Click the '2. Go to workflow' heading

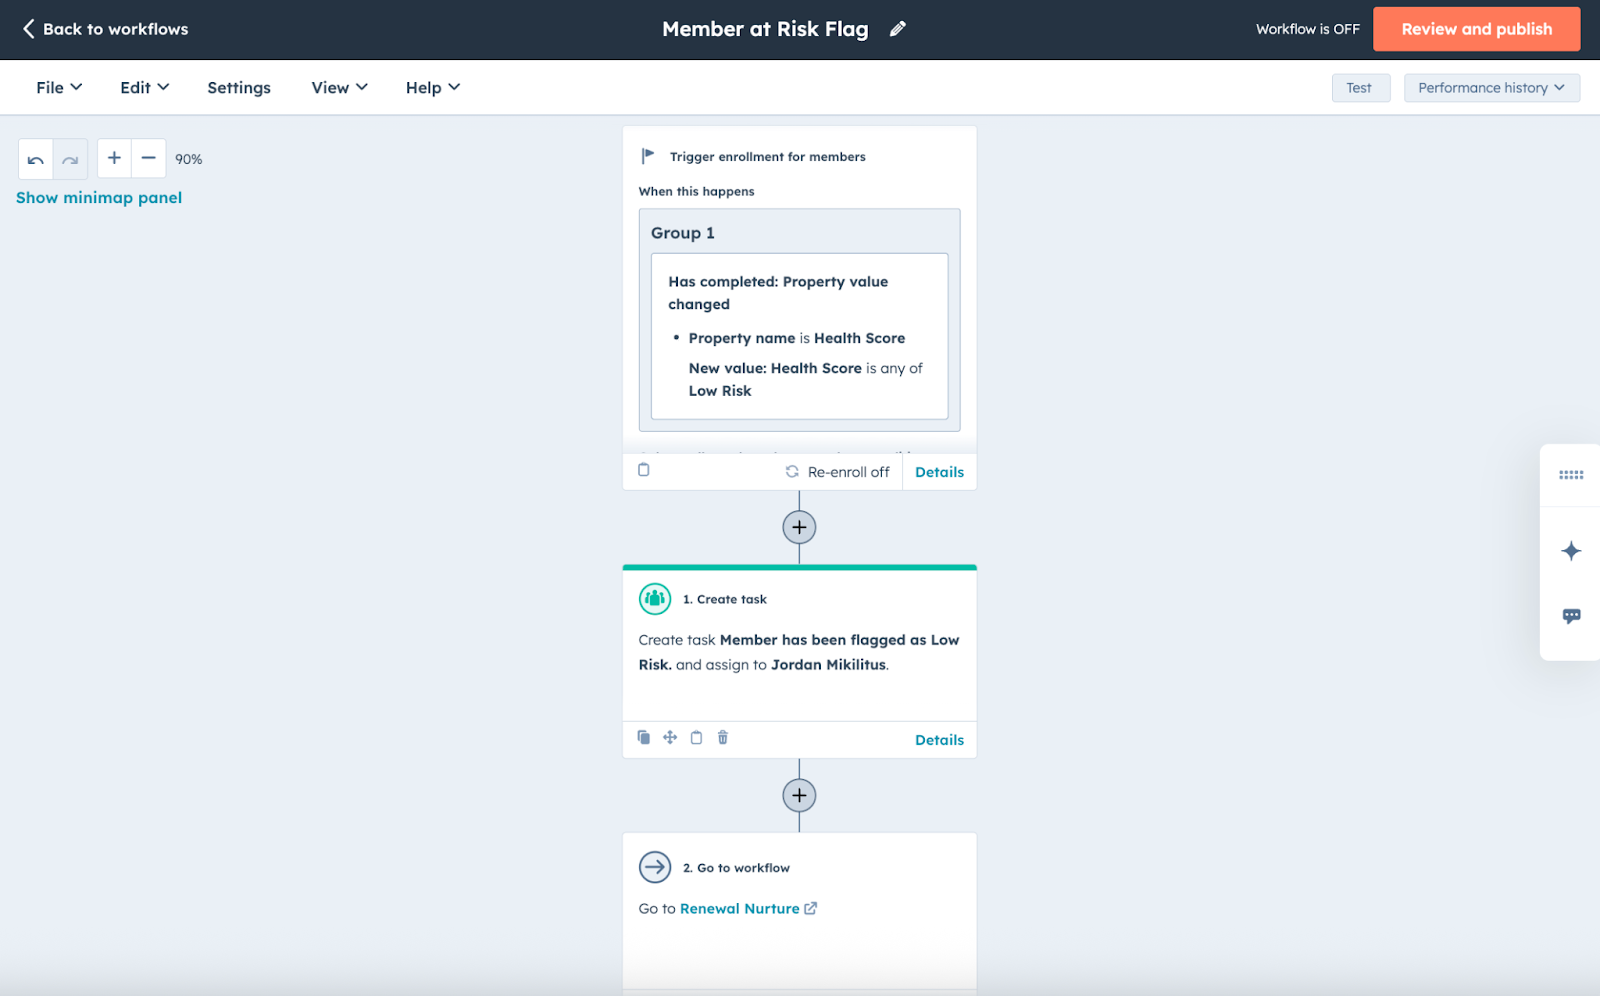coord(736,868)
